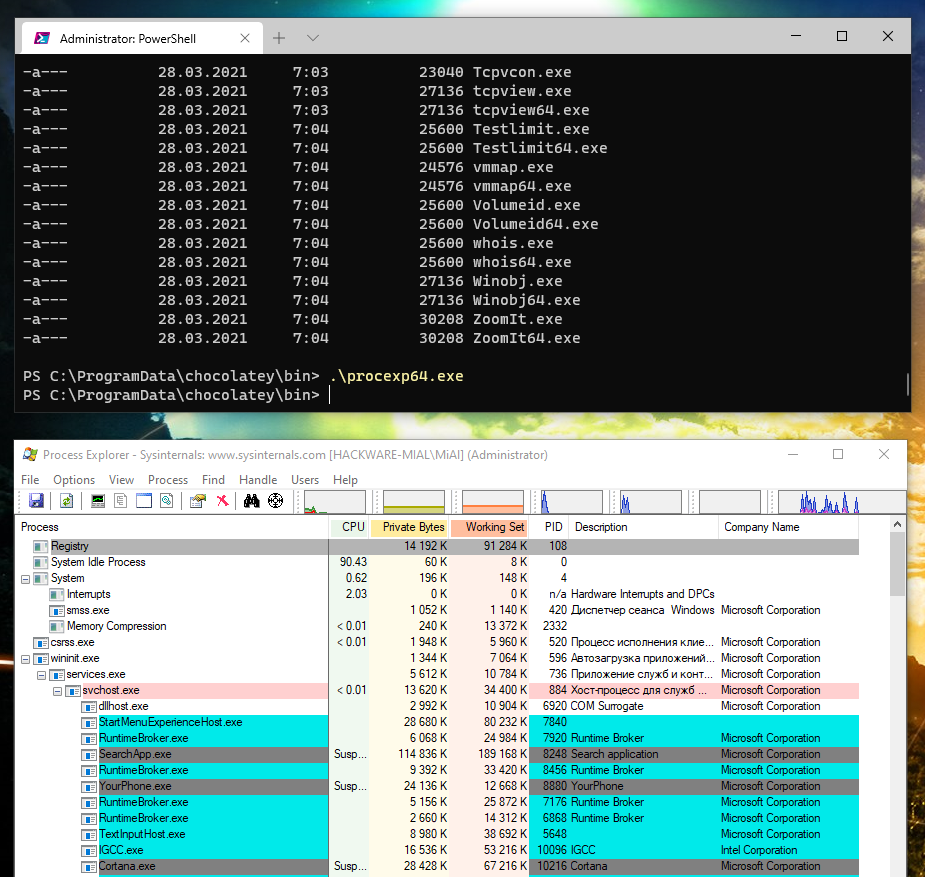Collapse the System process tree node

(x=26, y=578)
